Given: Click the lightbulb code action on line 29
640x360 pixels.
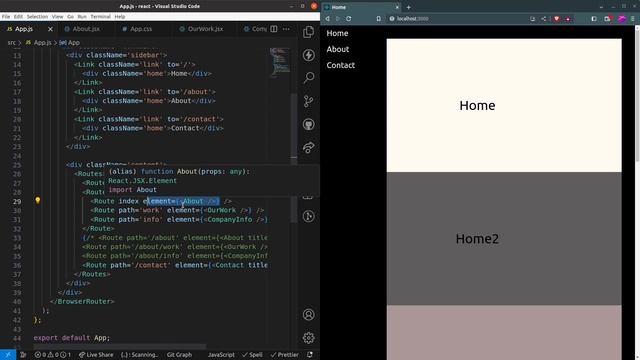Looking at the screenshot, I should (x=38, y=200).
